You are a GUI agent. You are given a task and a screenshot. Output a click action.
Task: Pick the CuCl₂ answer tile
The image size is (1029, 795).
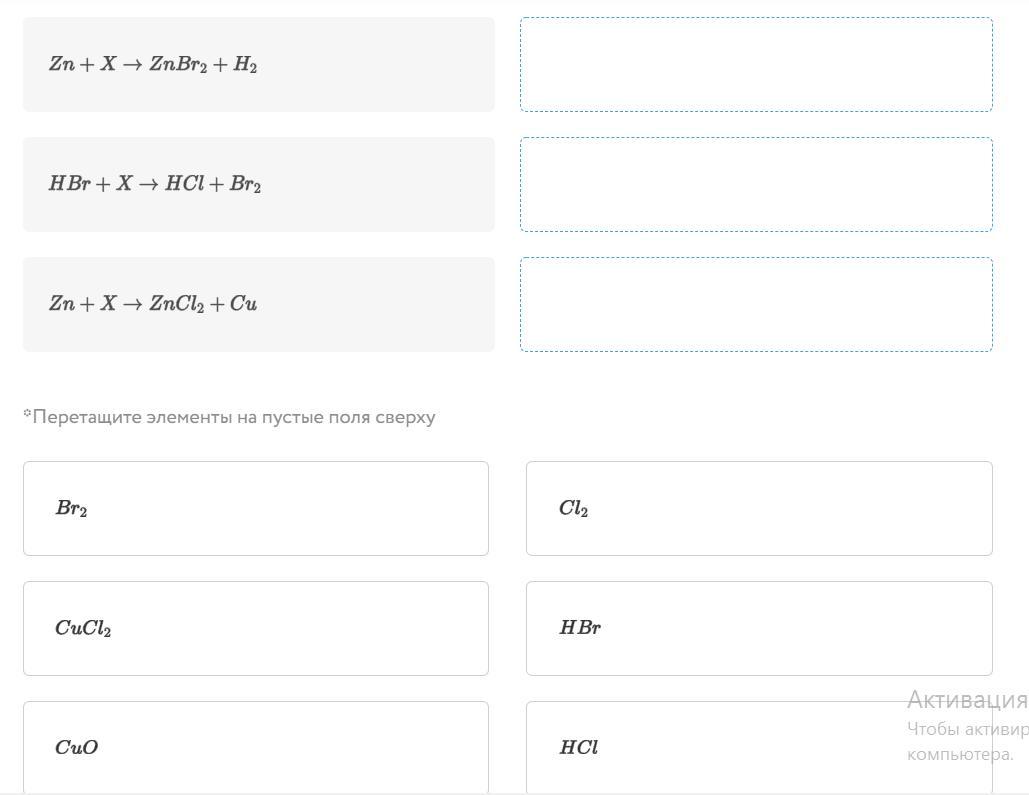[255, 628]
